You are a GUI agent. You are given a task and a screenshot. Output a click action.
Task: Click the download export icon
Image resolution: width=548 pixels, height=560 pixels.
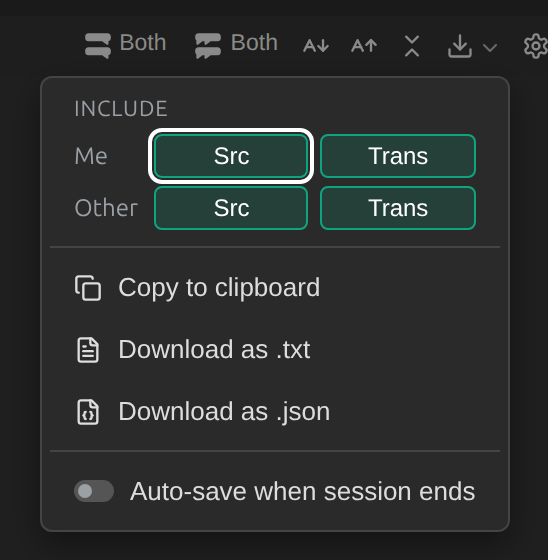tap(460, 46)
